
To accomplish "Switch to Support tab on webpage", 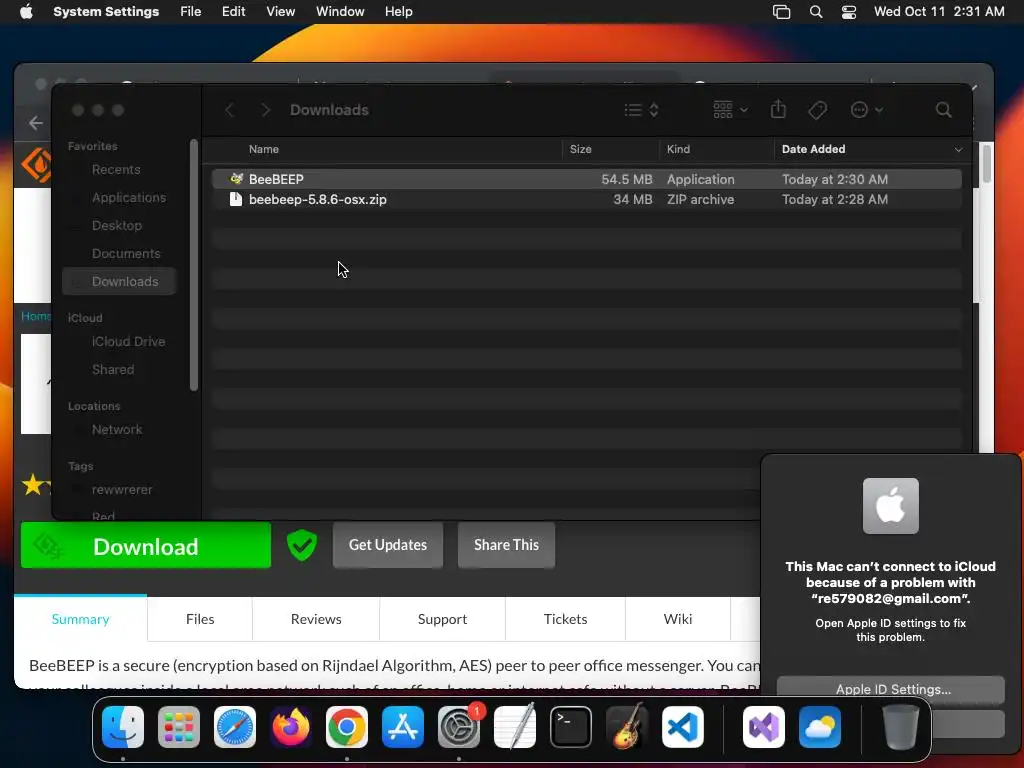I will tap(442, 619).
